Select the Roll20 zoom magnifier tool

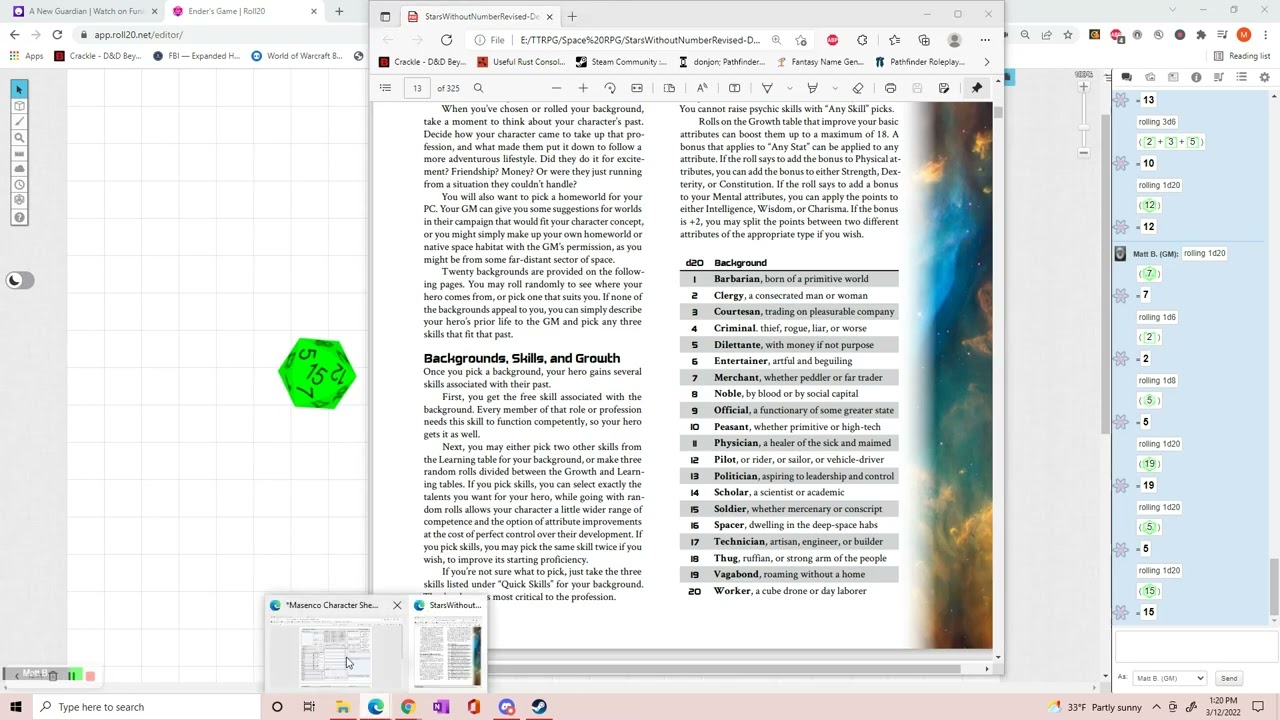point(19,138)
